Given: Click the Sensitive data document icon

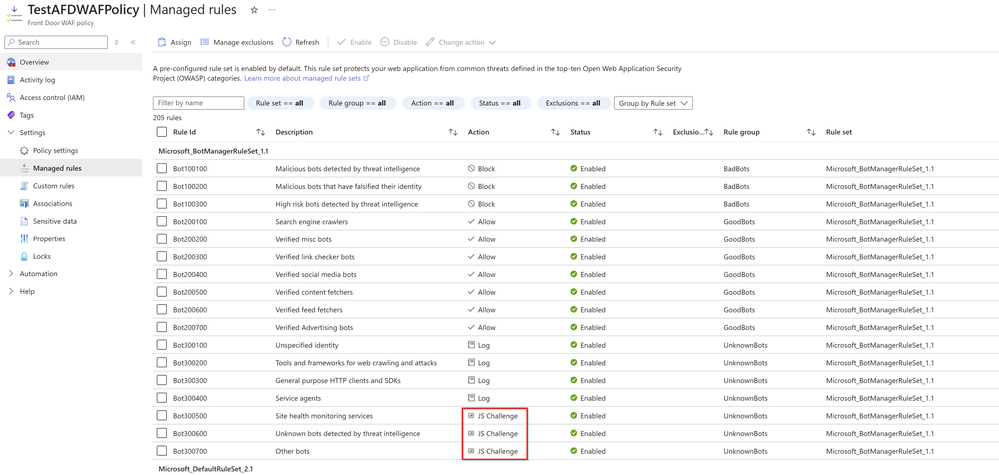Looking at the screenshot, I should click(x=24, y=221).
